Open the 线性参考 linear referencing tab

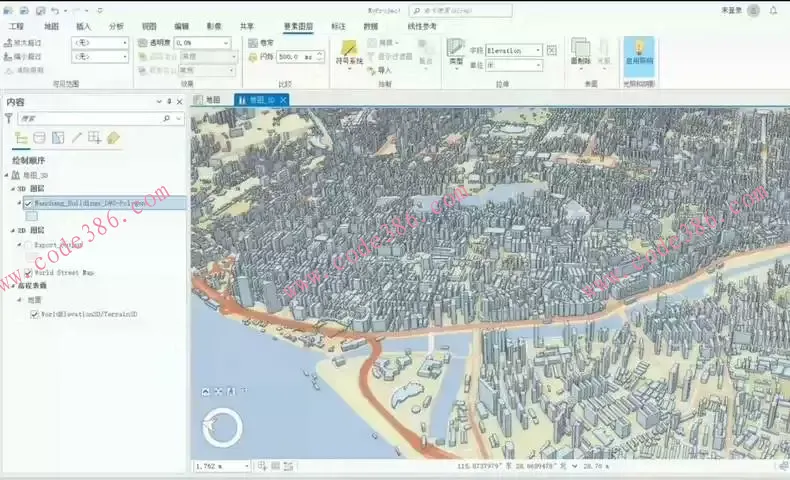pyautogui.click(x=422, y=26)
